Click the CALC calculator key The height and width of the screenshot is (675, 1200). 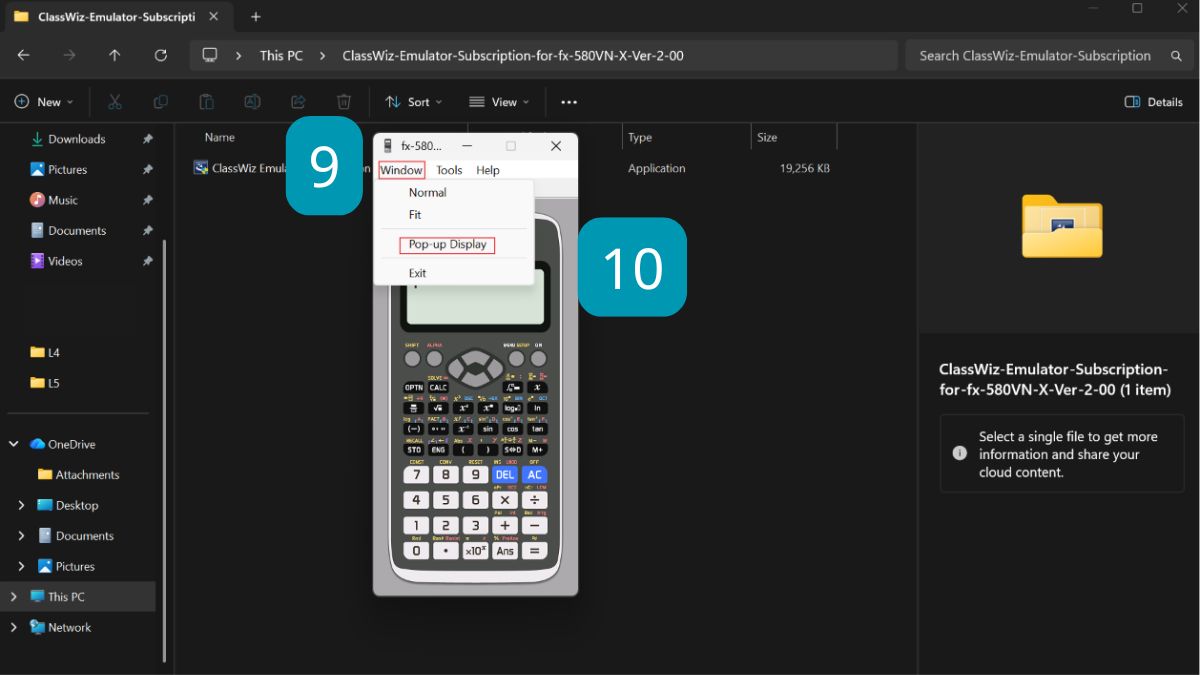[x=438, y=387]
